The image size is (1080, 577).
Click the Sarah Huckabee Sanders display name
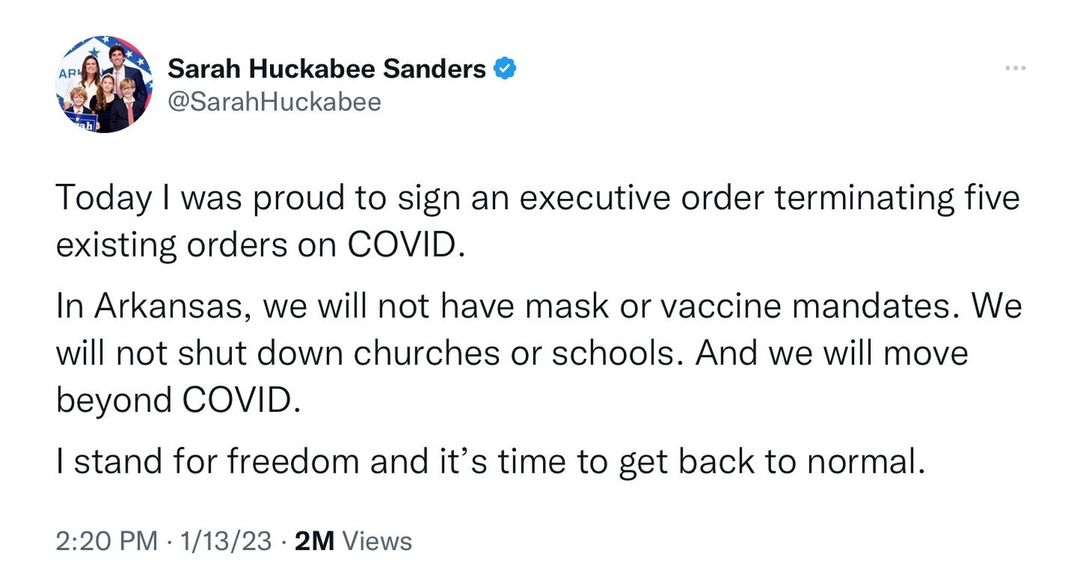coord(326,69)
